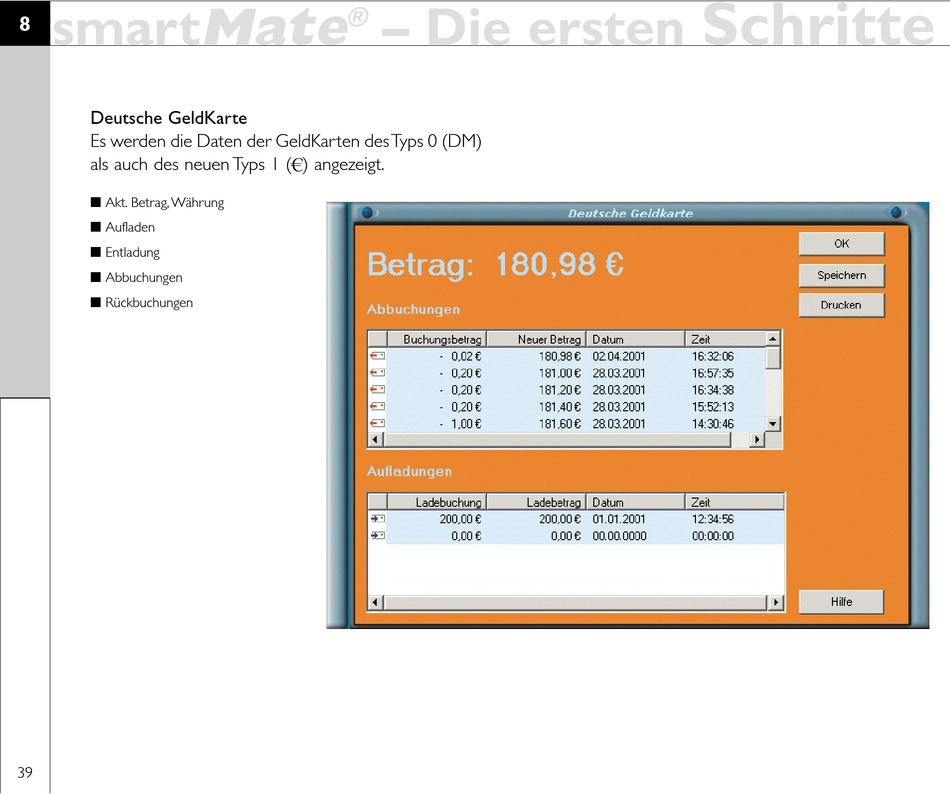Click the Speichern button

(x=842, y=275)
